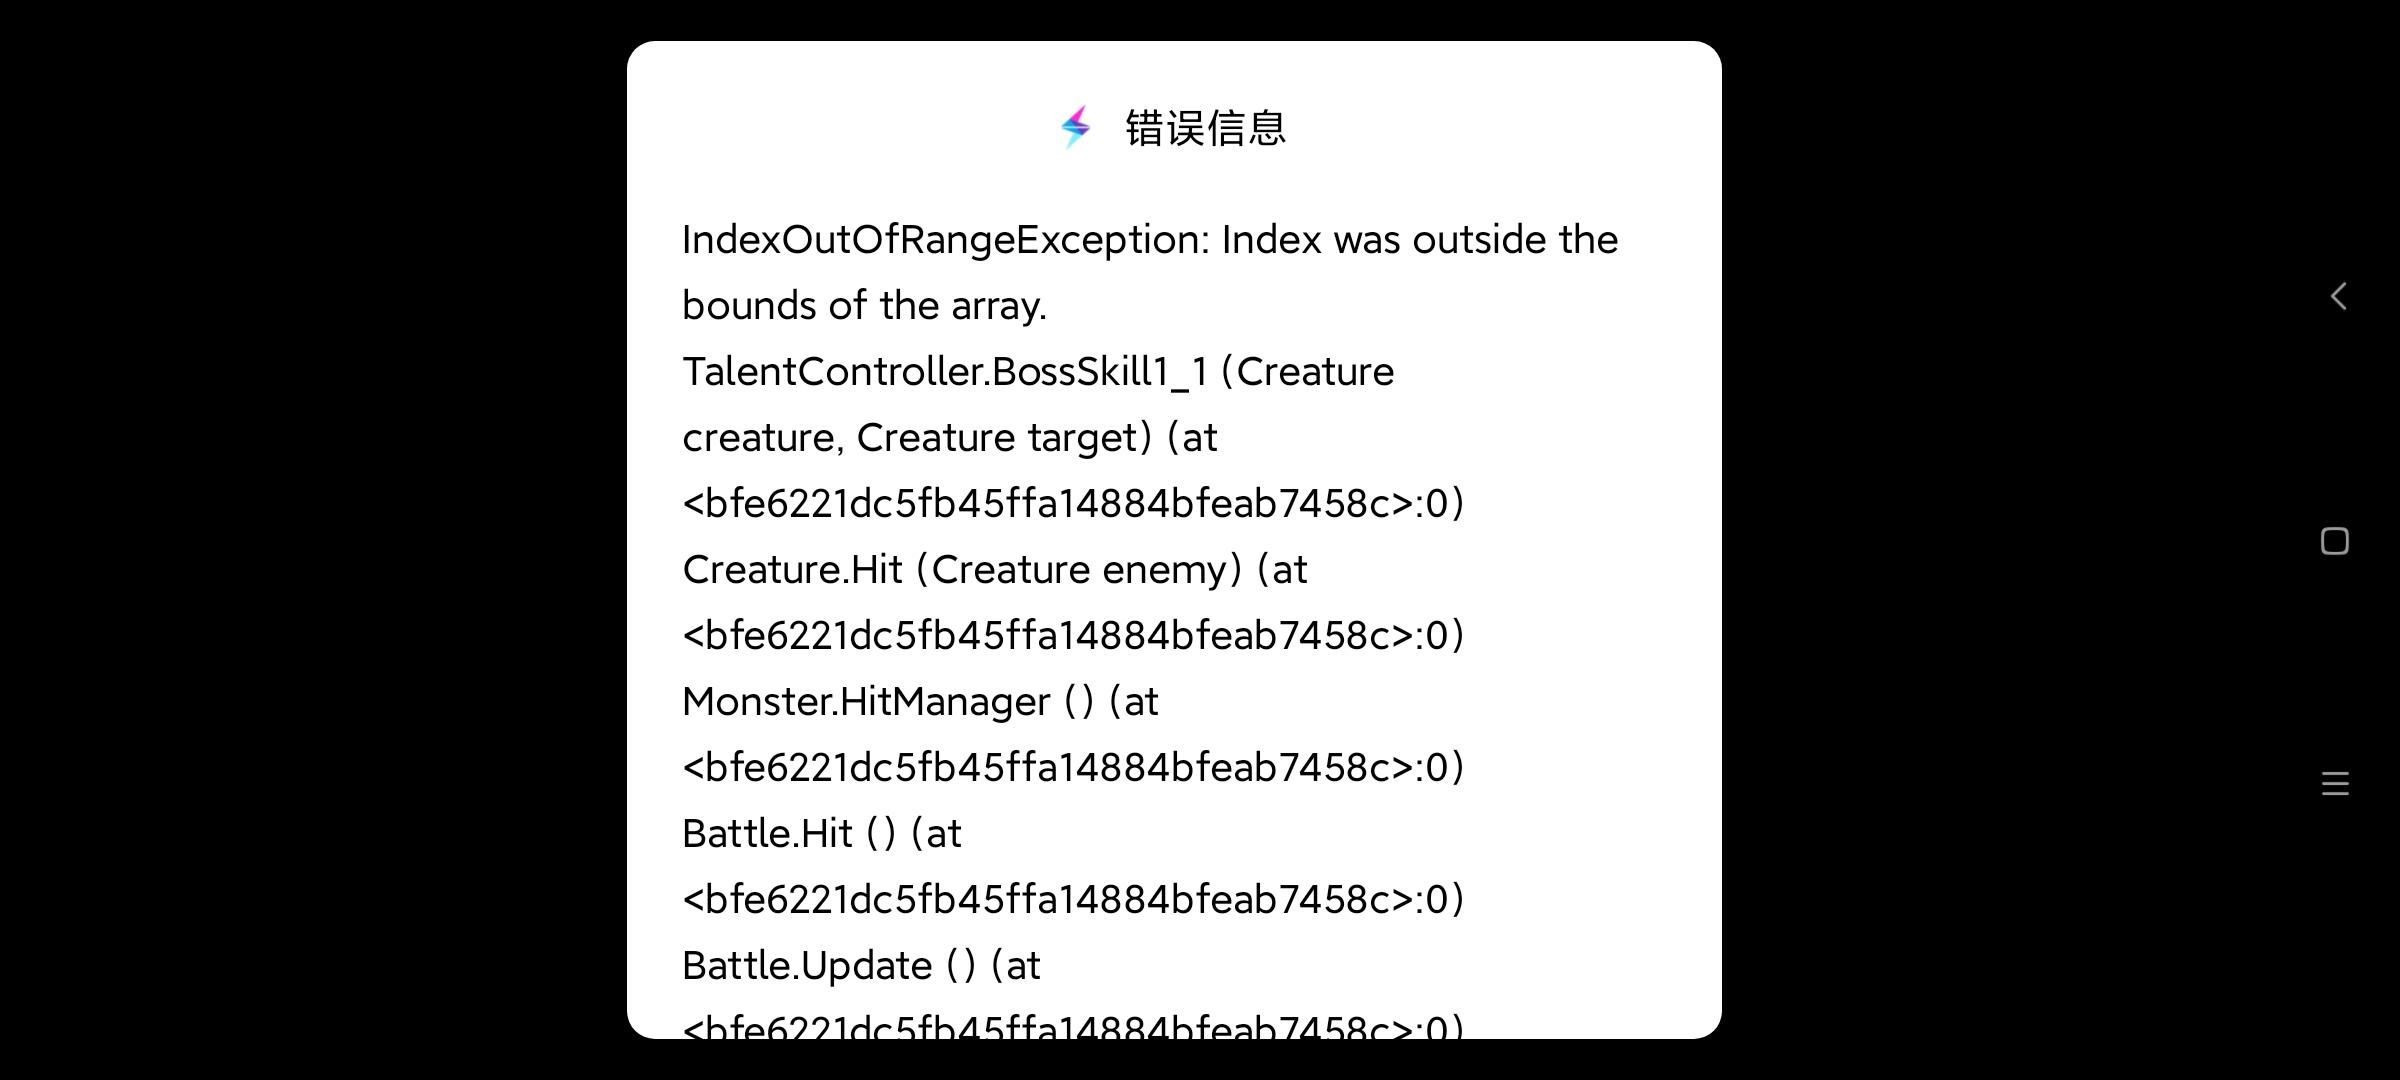Click the lightning bolt logo icon

1076,127
